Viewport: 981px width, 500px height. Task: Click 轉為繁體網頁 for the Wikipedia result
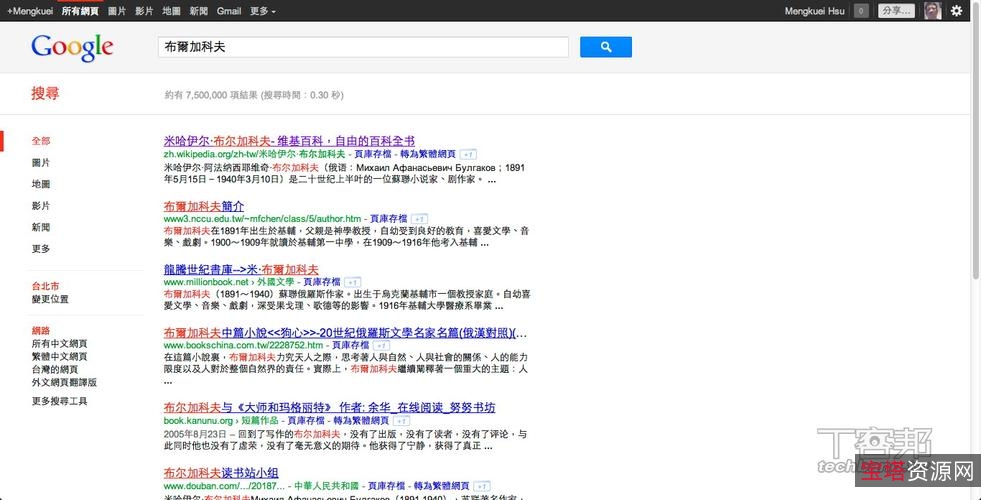pyautogui.click(x=429, y=155)
